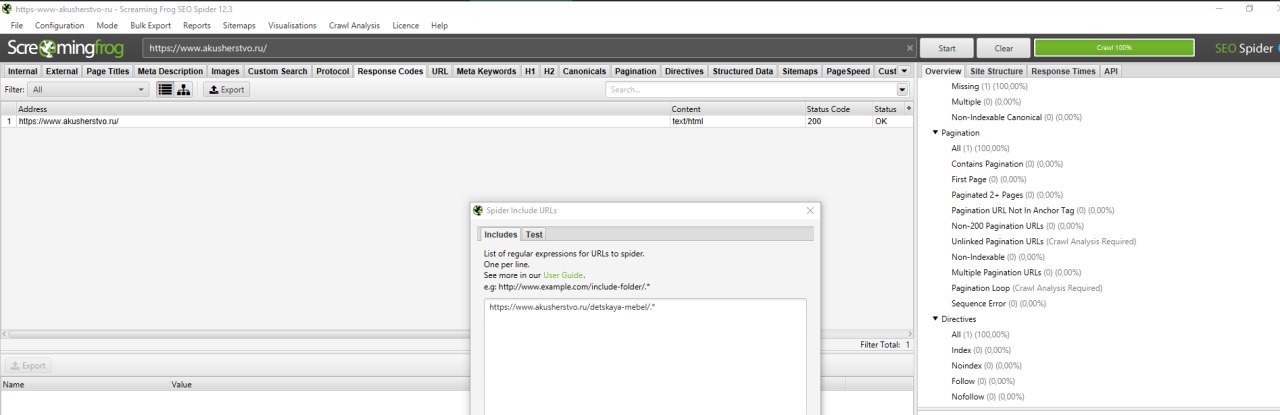Screen dimensions: 1280x415
Task: Open the Configuration menu
Action: (x=60, y=25)
